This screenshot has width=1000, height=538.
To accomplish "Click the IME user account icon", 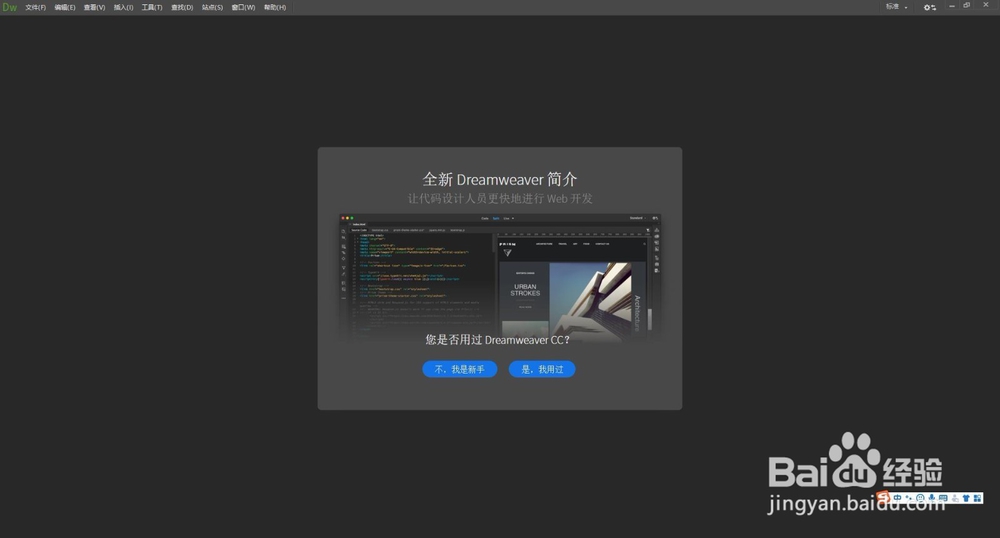I will click(955, 498).
